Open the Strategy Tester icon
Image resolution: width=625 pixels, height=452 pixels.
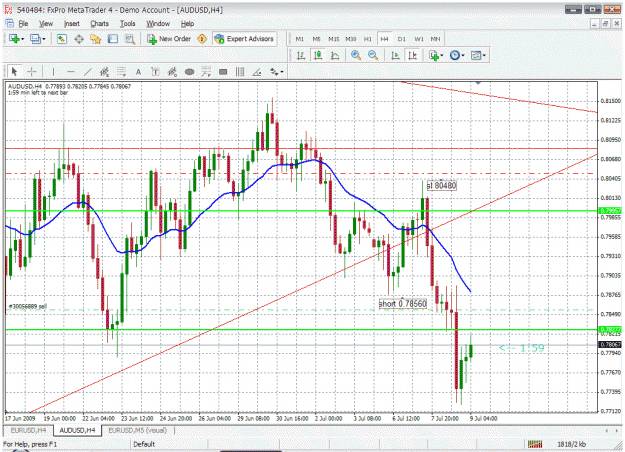tap(130, 39)
